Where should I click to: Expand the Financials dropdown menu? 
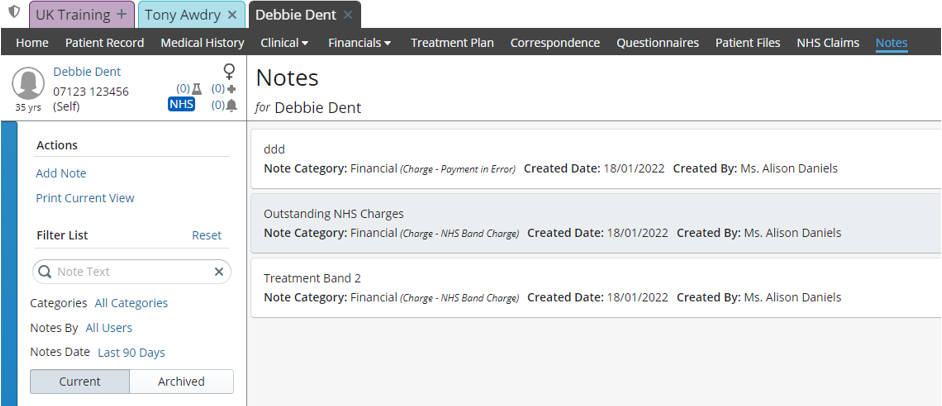coord(360,43)
